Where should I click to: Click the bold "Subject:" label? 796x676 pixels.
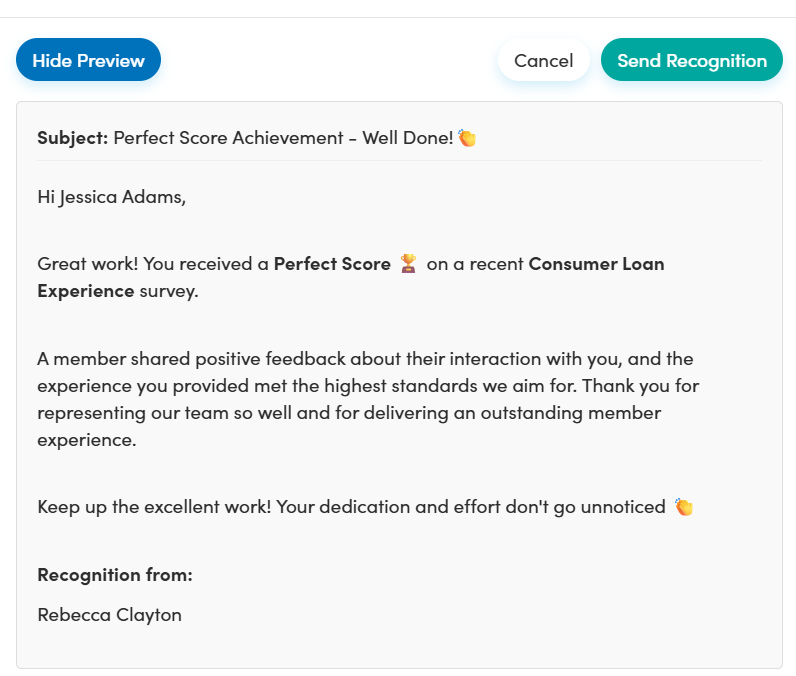[x=72, y=138]
